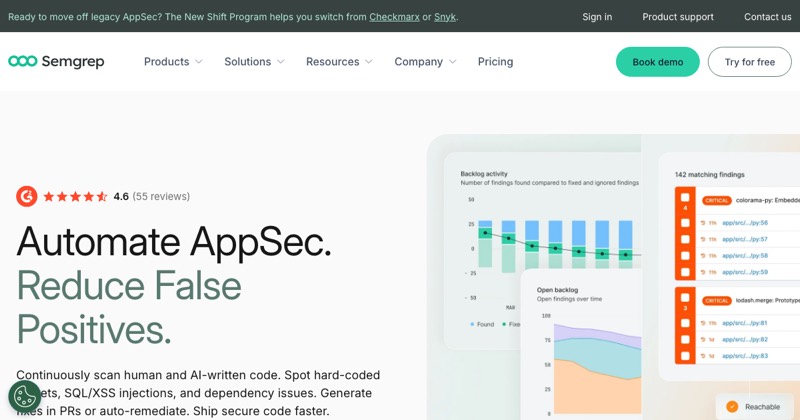The height and width of the screenshot is (420, 800).
Task: Click the CRITICAL badge beside lodash.merge
Action: coord(717,301)
